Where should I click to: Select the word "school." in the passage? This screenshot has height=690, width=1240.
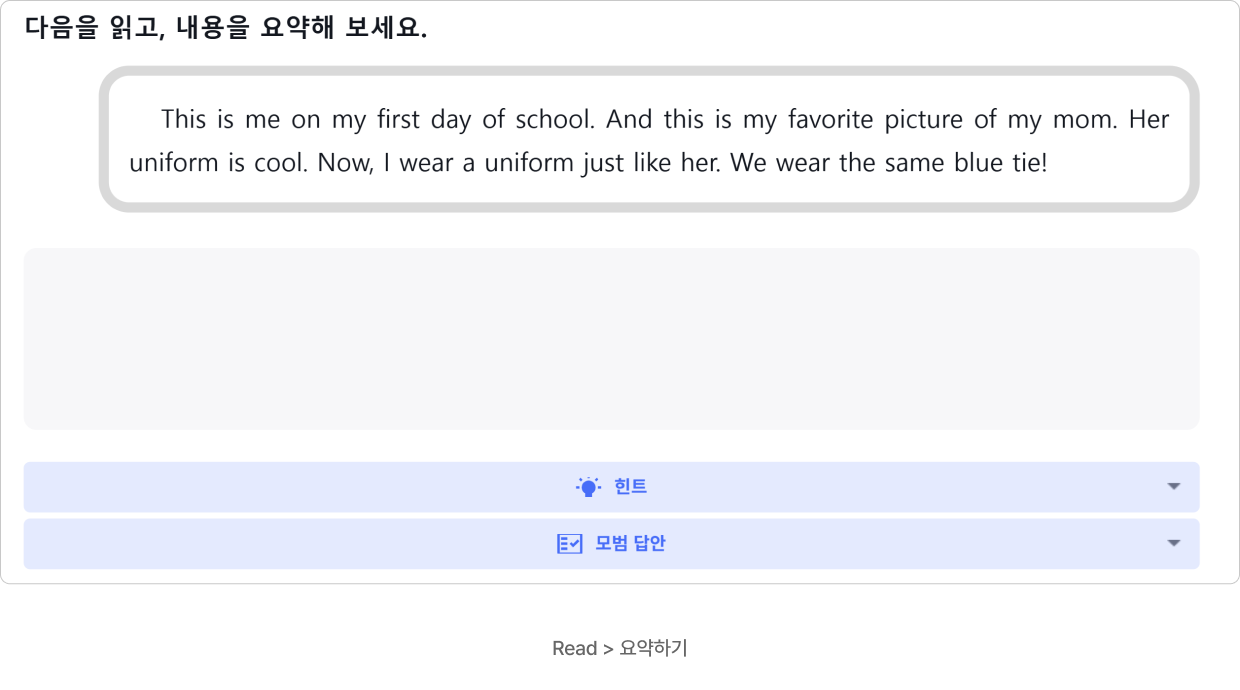555,120
